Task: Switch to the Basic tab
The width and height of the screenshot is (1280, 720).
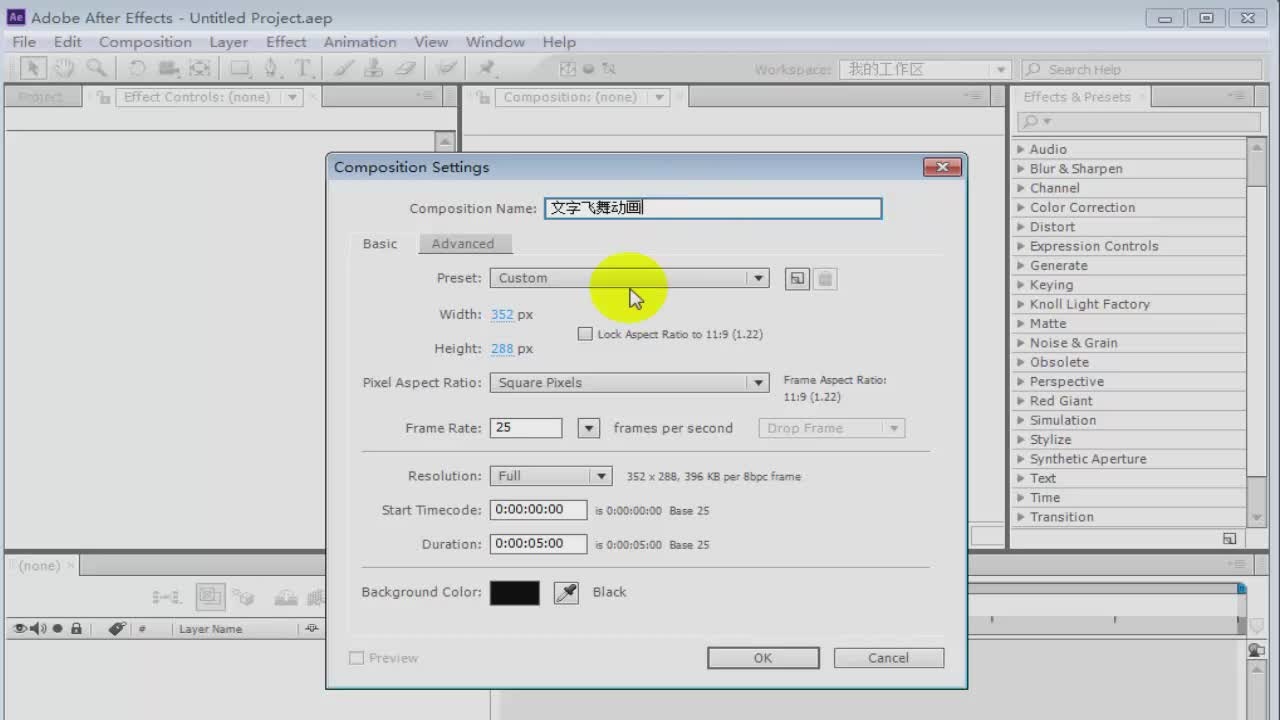Action: 380,244
